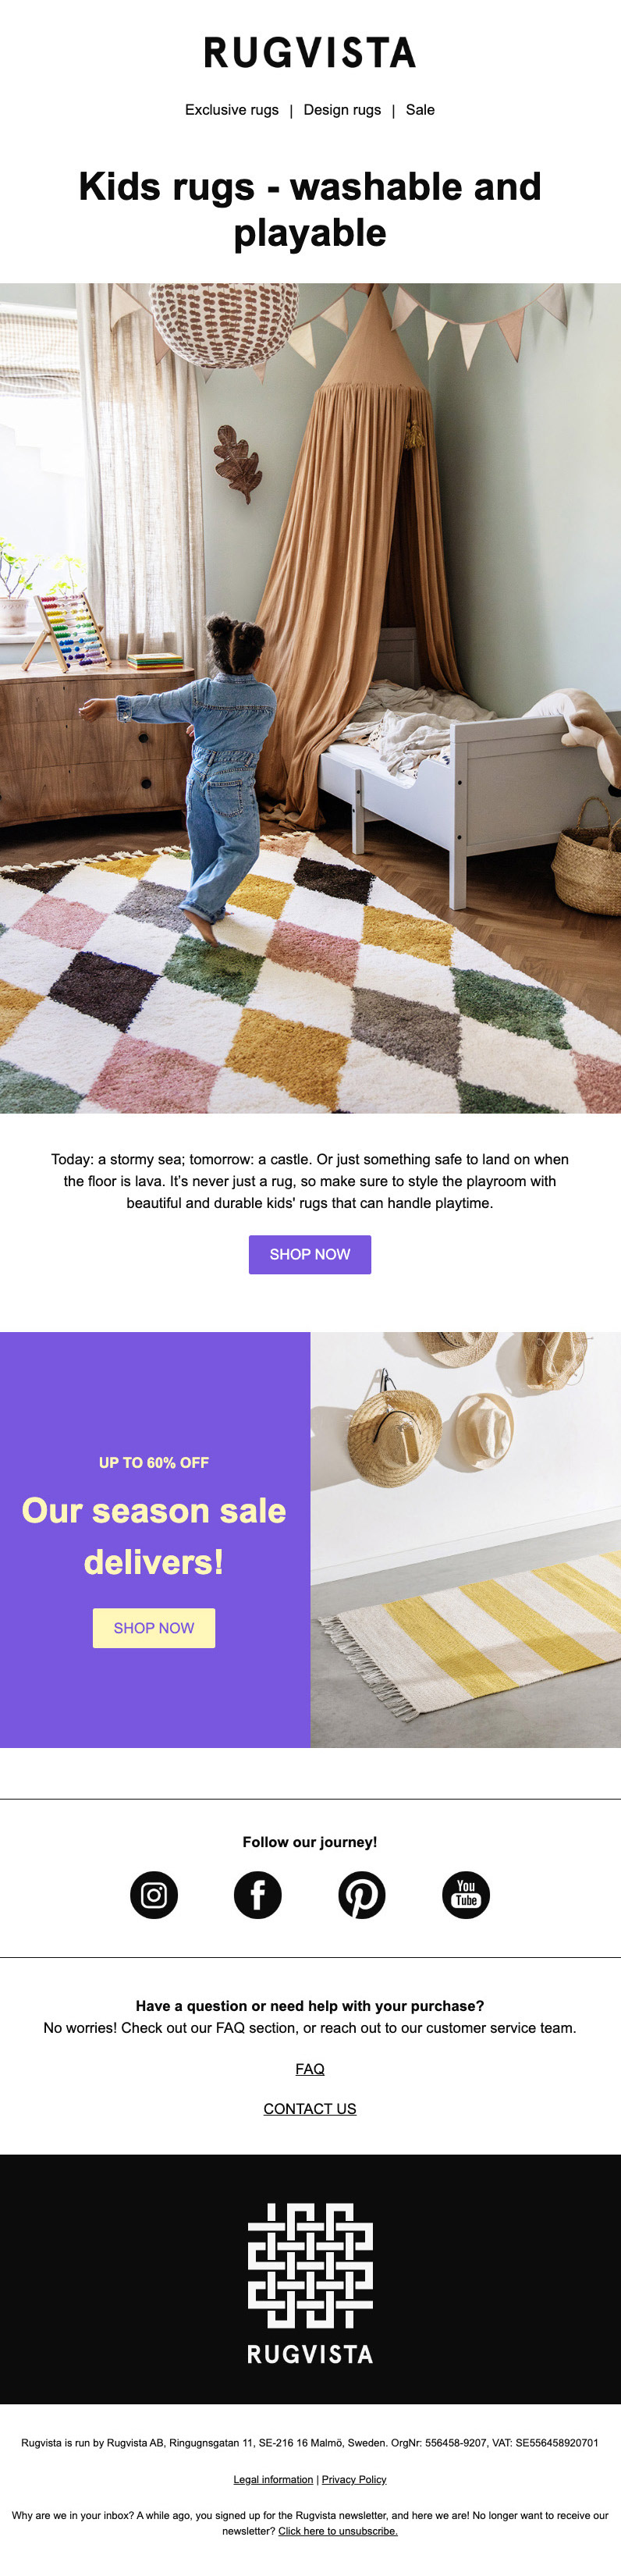Click the RUGVISTA header logo
Screen dimensions: 621x2576
(310, 53)
